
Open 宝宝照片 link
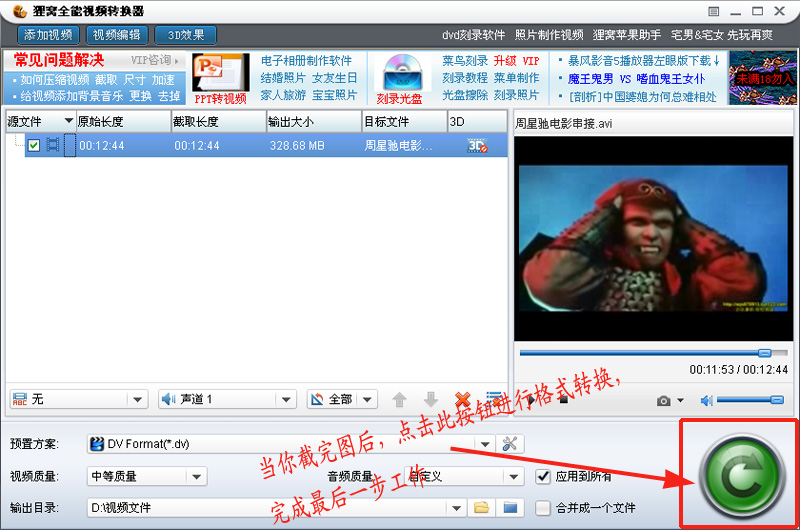tap(334, 95)
